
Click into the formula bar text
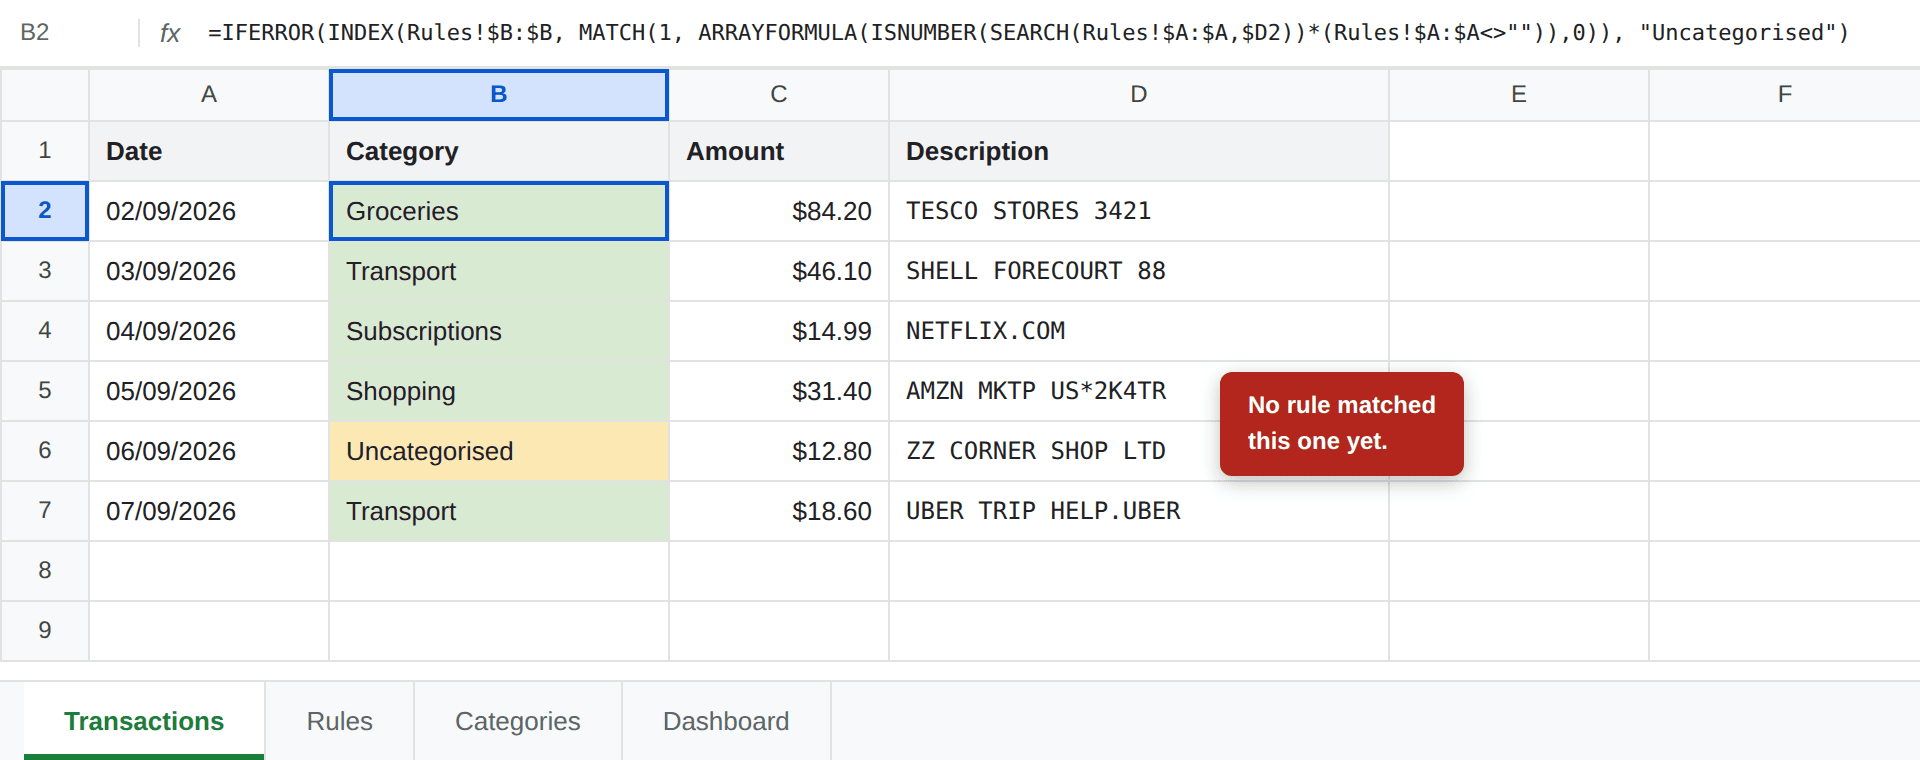pos(1028,32)
